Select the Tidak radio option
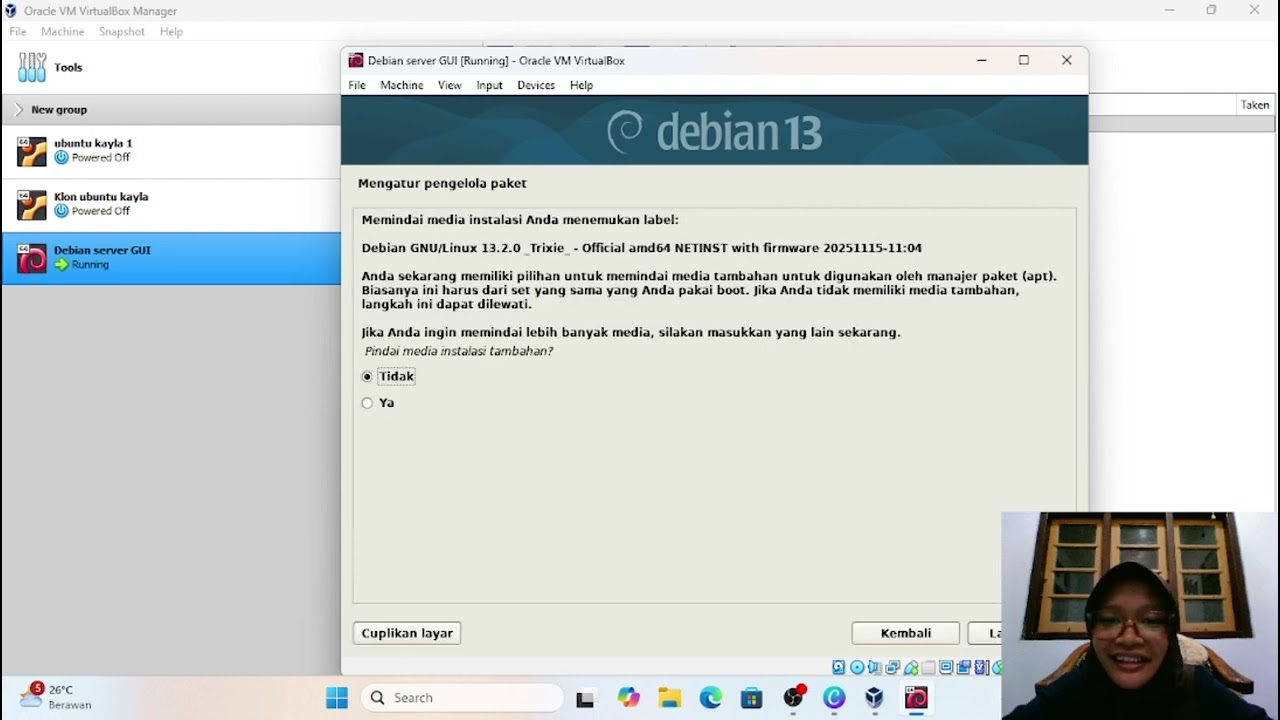This screenshot has width=1280, height=720. (x=367, y=377)
